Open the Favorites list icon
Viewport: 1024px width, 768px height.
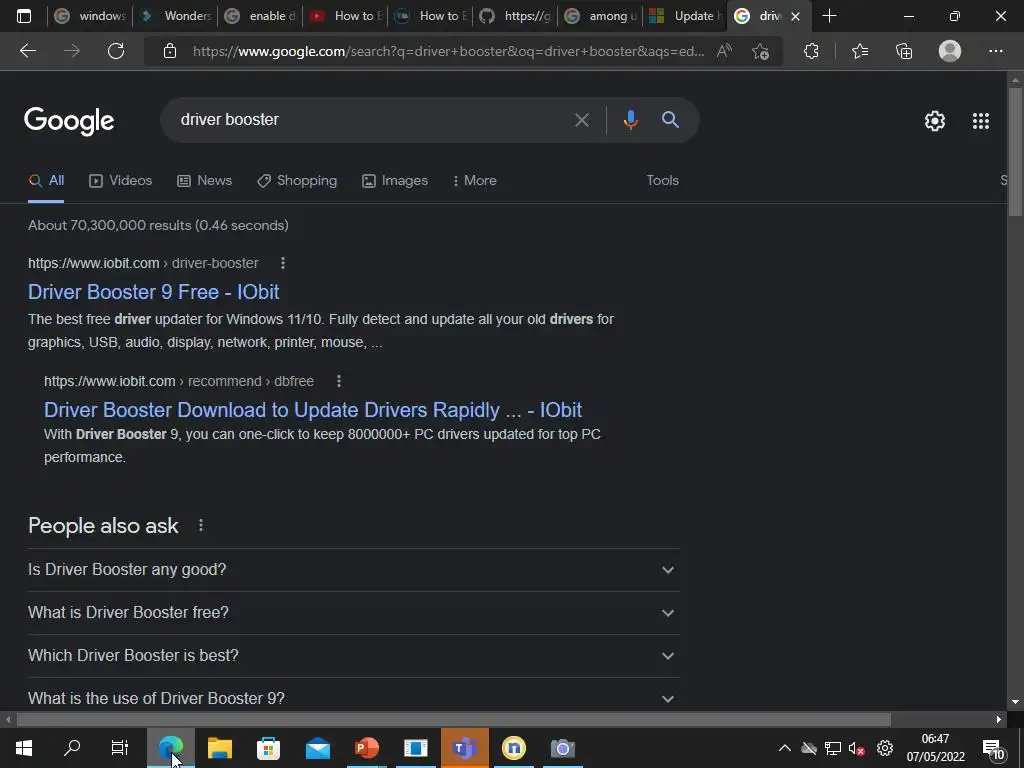(x=860, y=51)
